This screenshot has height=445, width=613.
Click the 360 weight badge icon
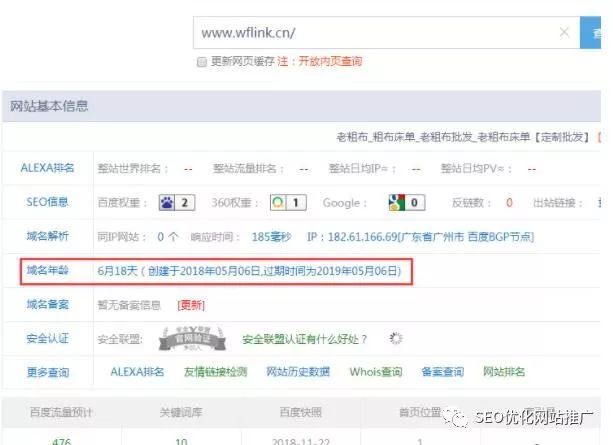[278, 203]
